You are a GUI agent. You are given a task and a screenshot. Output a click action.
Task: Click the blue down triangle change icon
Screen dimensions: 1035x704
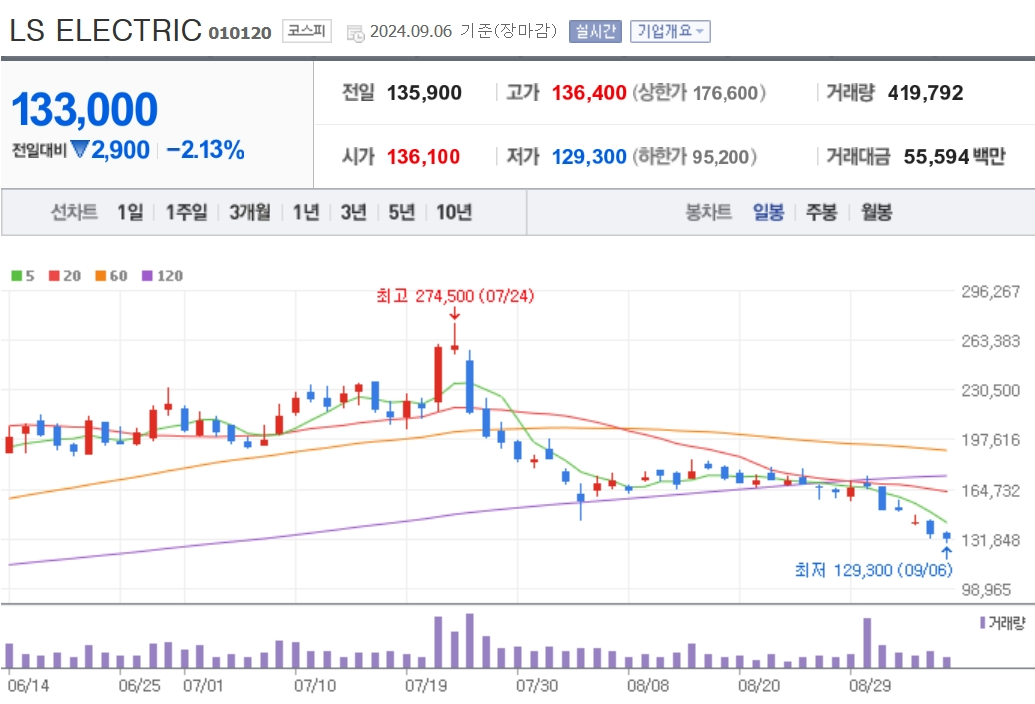point(80,150)
